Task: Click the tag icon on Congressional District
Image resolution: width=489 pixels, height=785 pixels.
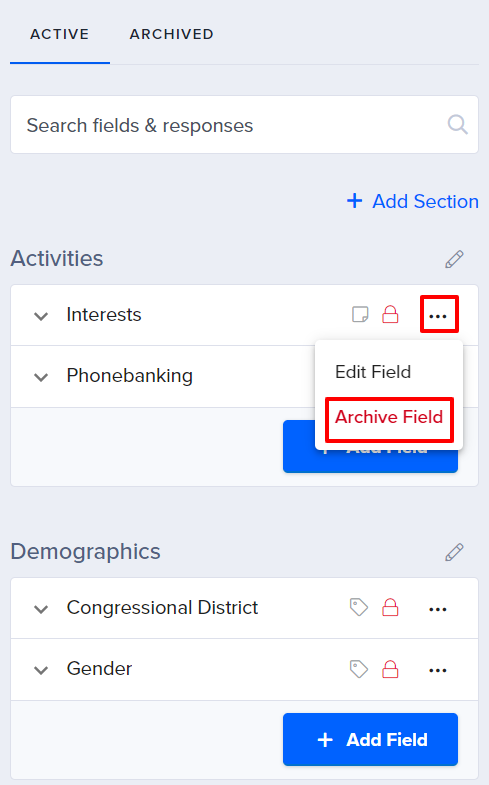Action: (359, 608)
